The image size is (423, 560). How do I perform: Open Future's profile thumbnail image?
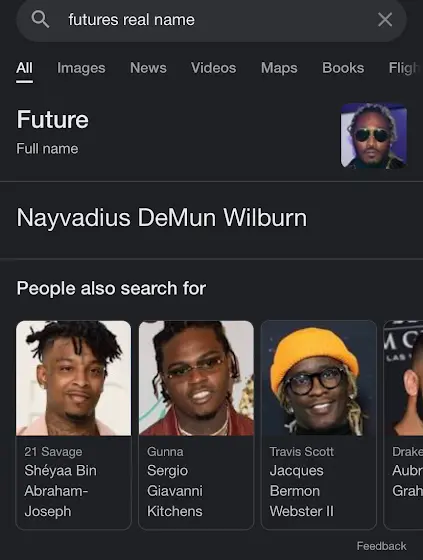click(373, 136)
